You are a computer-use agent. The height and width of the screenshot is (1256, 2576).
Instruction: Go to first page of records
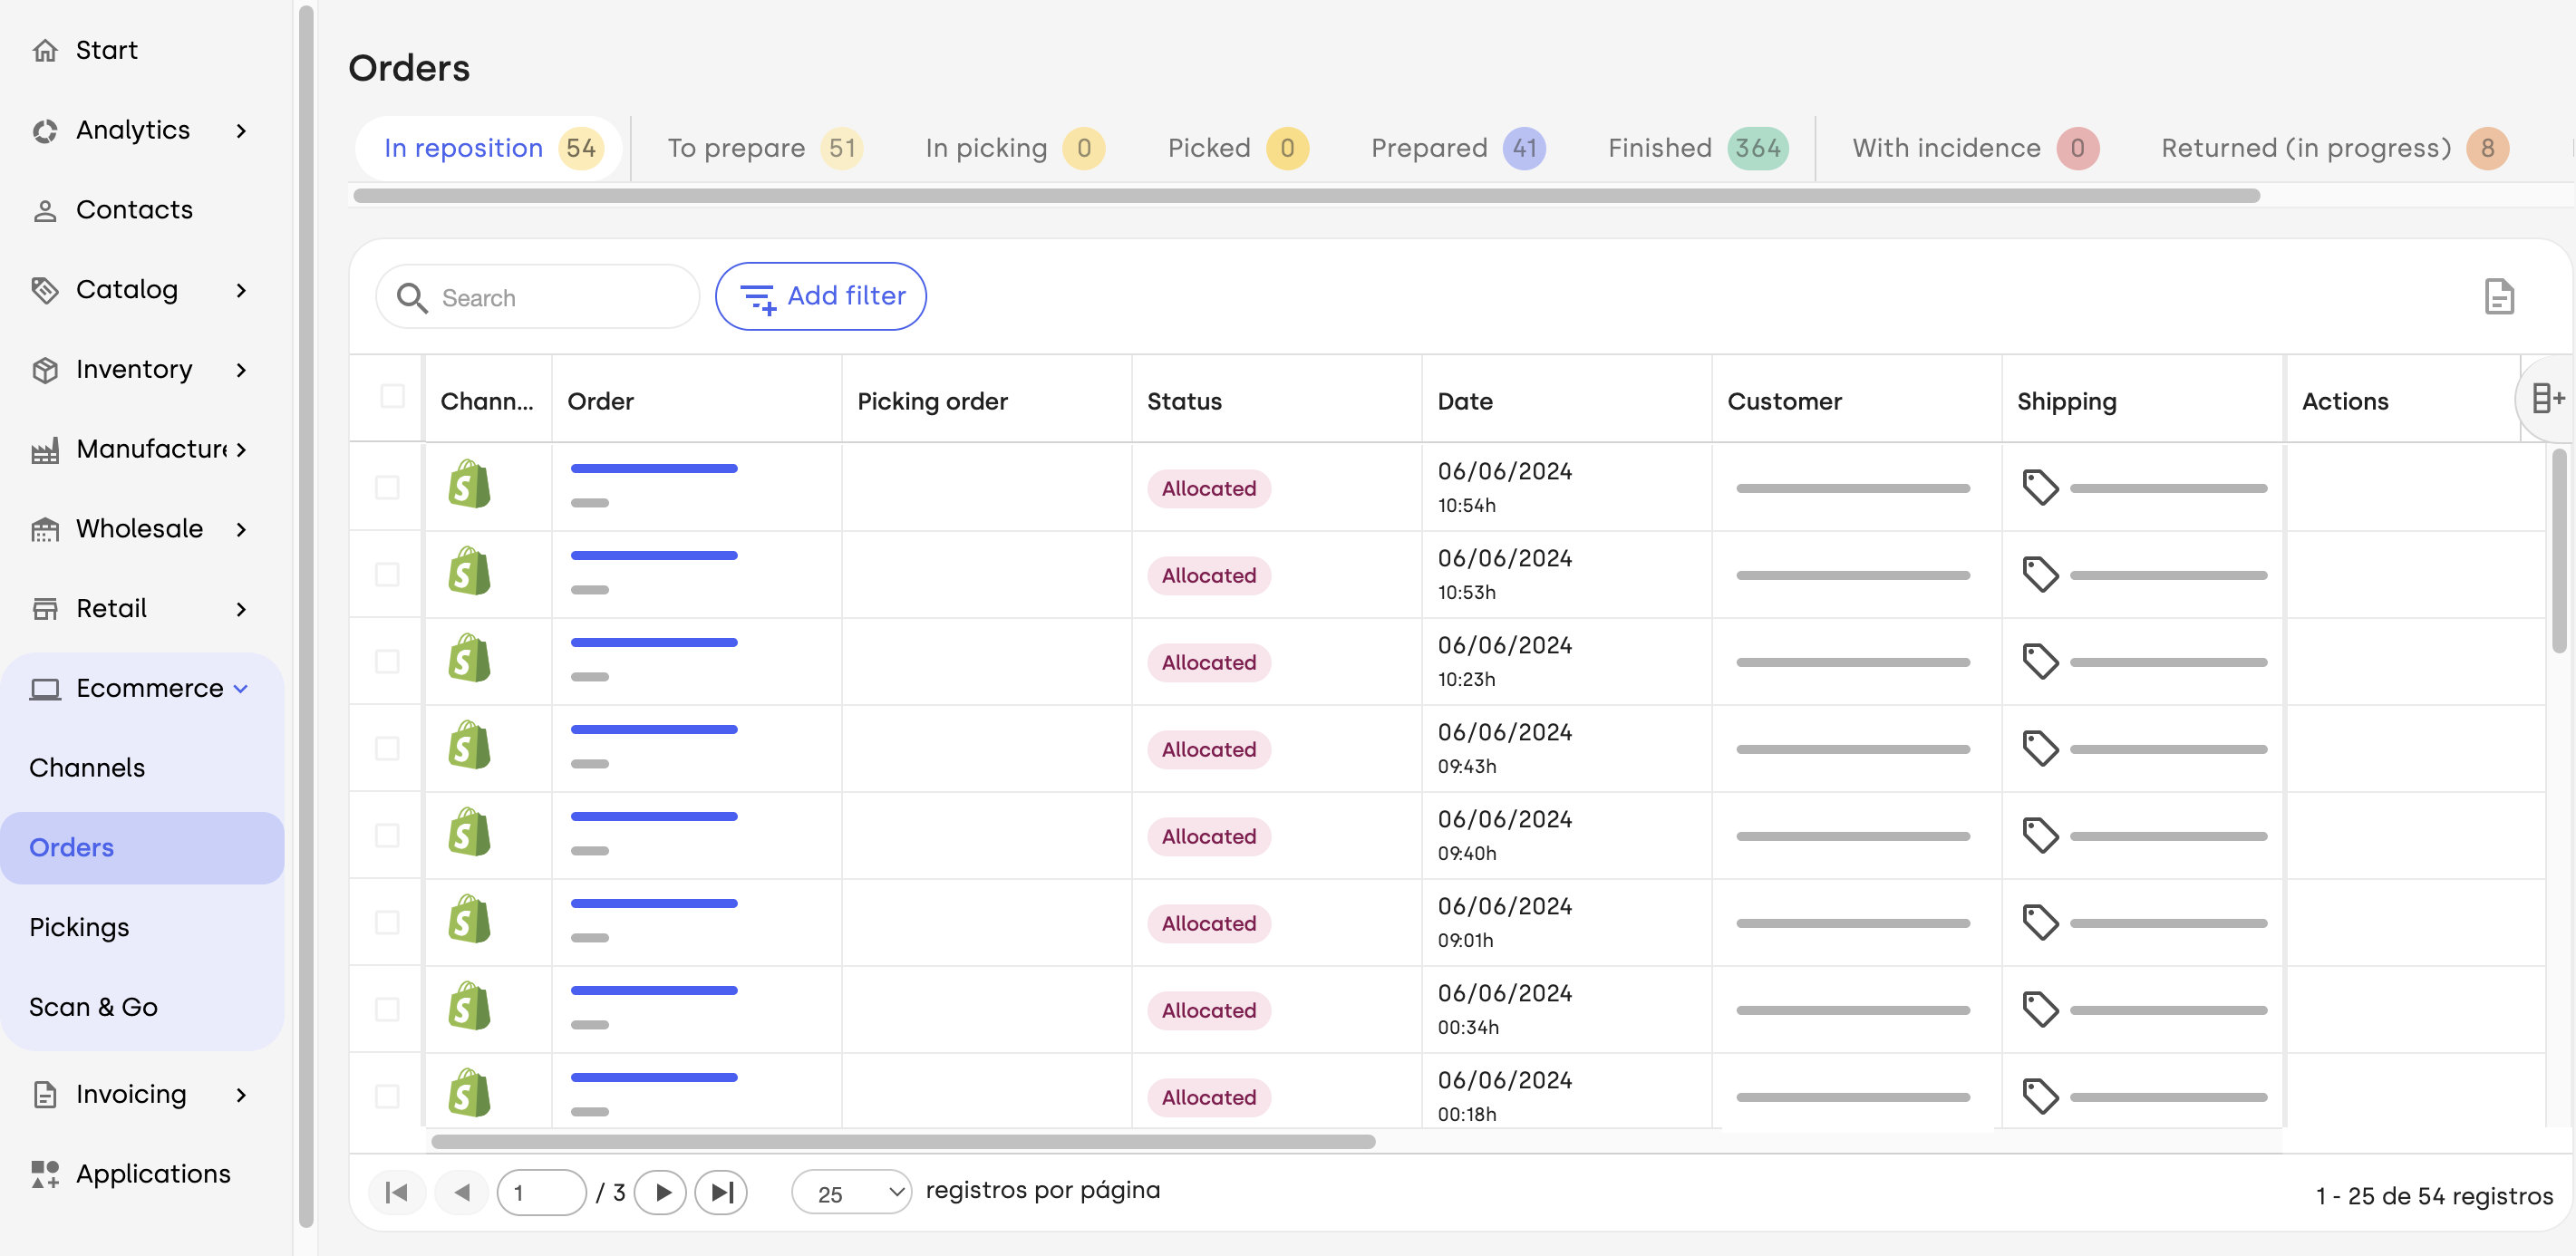(x=397, y=1192)
